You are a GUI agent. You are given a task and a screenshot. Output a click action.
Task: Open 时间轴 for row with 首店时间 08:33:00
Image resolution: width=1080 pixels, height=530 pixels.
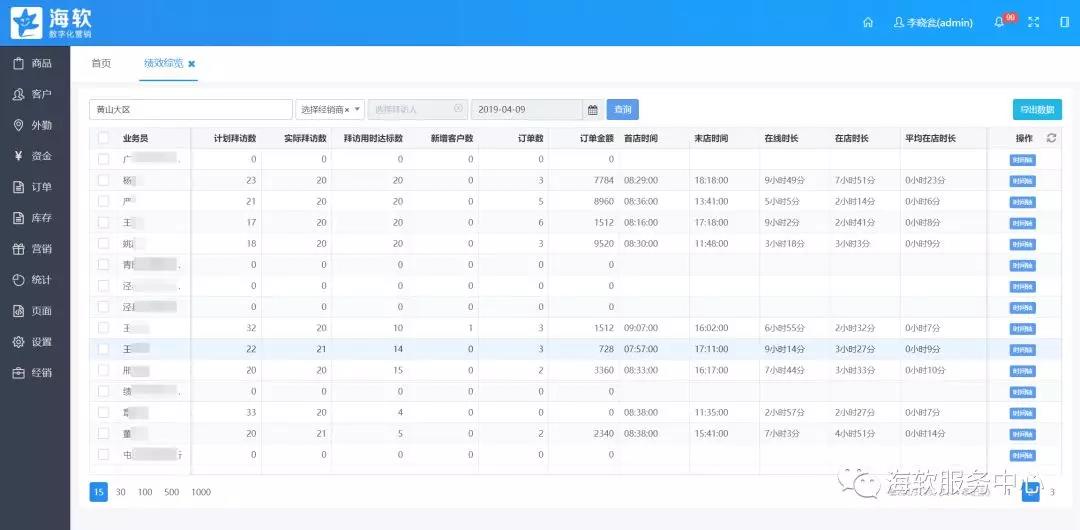point(1023,371)
